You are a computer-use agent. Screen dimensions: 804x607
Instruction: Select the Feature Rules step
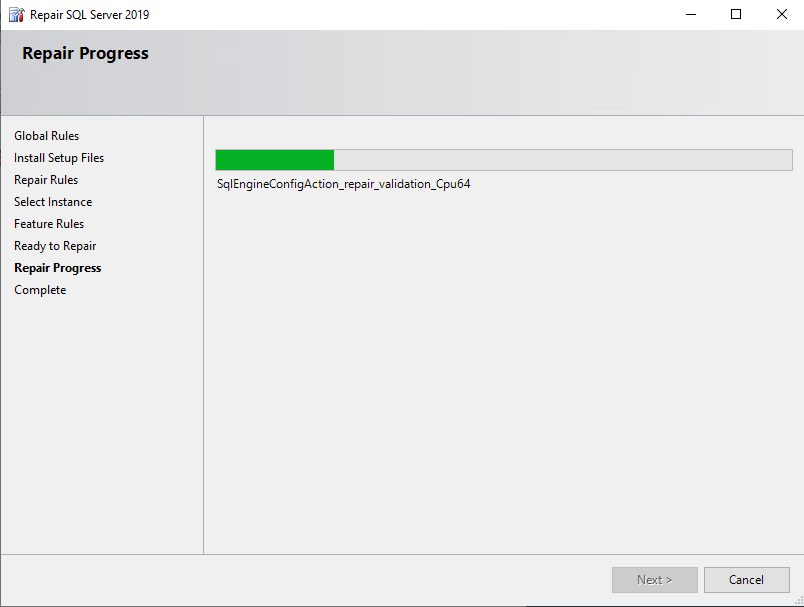49,224
